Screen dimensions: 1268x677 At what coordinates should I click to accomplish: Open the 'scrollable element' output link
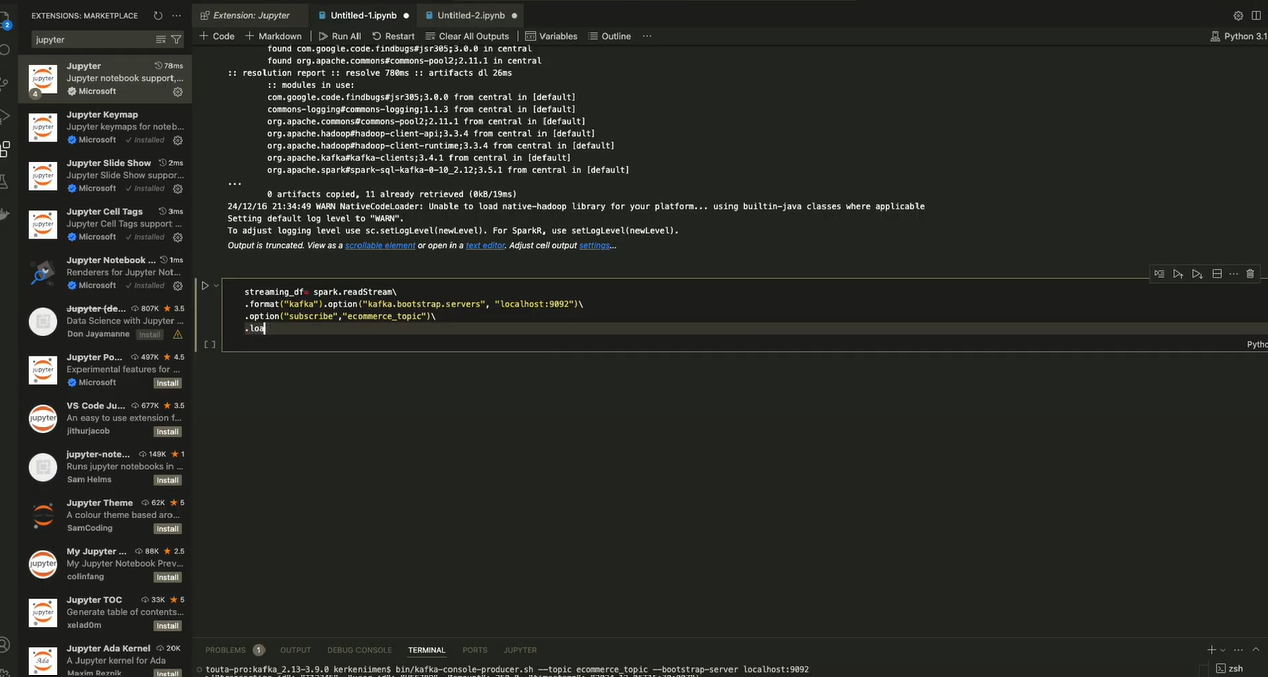point(380,245)
